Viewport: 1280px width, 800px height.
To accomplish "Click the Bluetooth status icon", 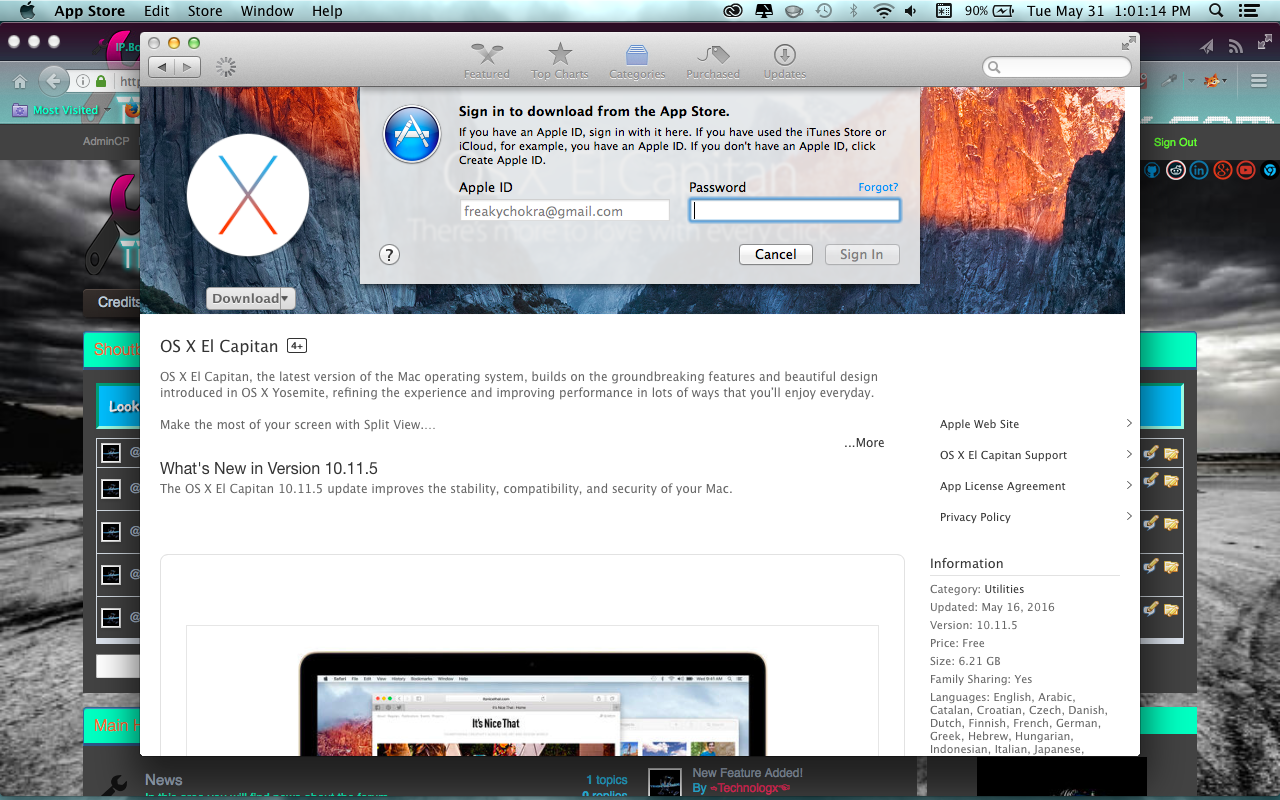I will click(x=853, y=11).
